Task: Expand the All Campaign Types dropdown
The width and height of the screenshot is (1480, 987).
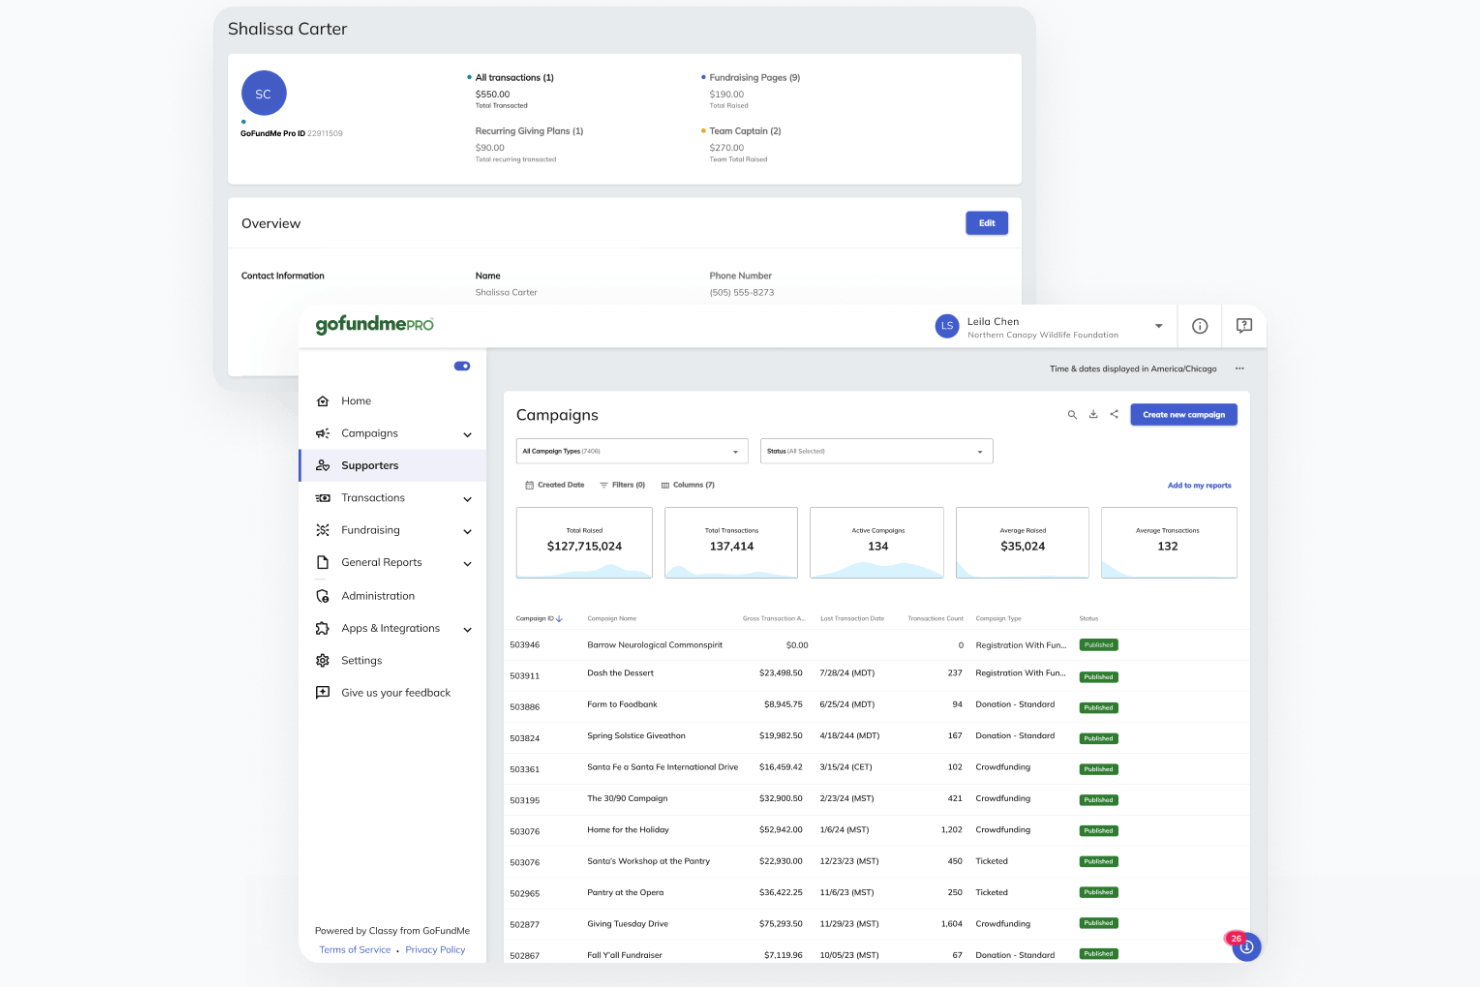Action: click(x=631, y=450)
